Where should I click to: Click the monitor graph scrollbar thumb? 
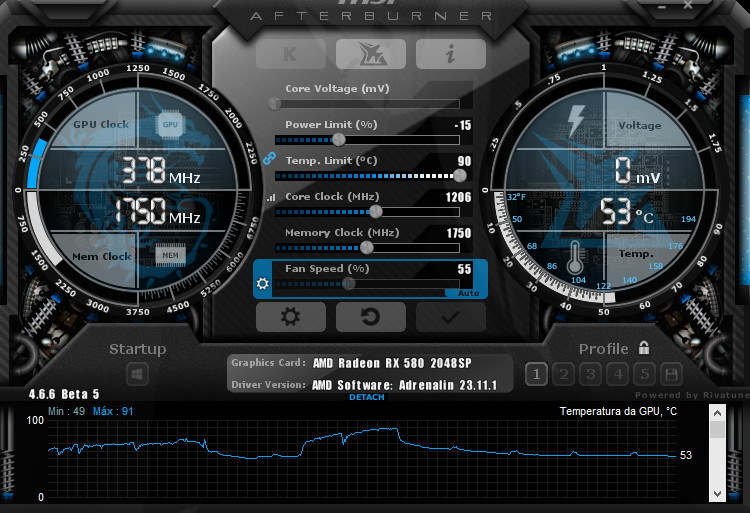pyautogui.click(x=717, y=429)
